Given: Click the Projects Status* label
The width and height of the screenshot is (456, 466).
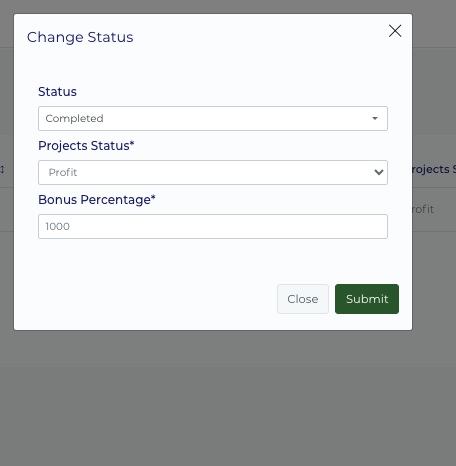Looking at the screenshot, I should (86, 146).
